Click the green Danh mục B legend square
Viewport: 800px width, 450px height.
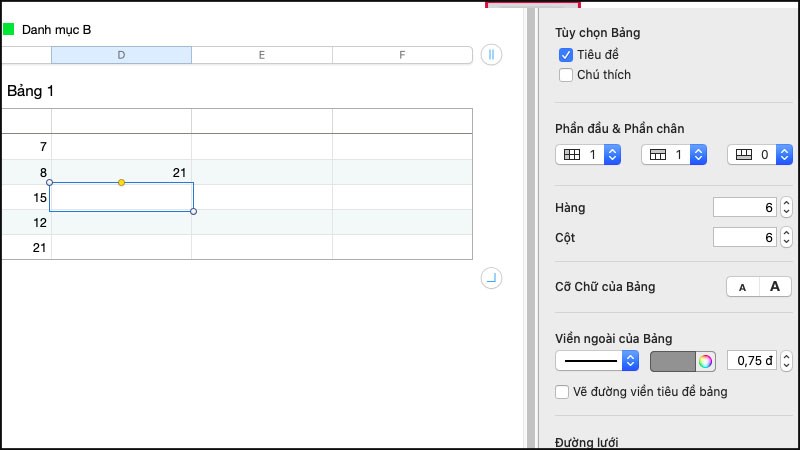coord(9,29)
